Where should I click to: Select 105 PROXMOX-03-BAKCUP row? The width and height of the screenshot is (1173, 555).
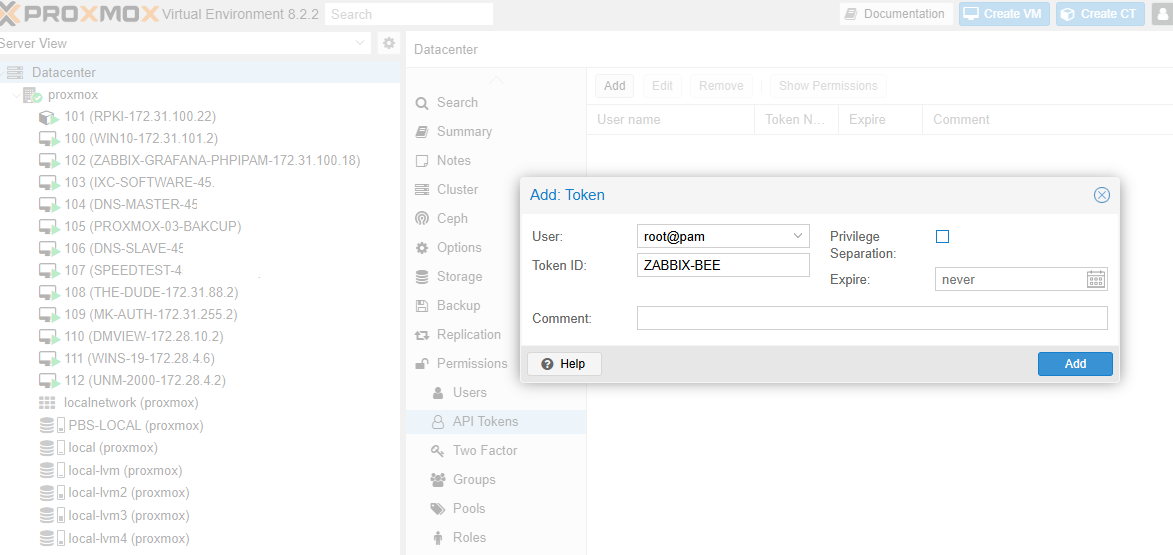click(x=200, y=227)
